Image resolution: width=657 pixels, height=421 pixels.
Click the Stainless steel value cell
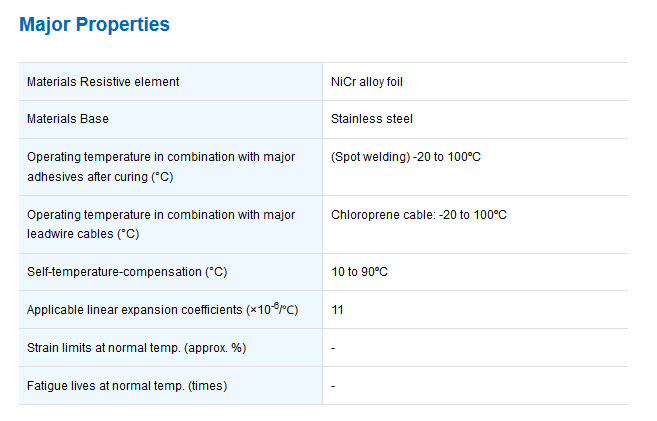(475, 119)
